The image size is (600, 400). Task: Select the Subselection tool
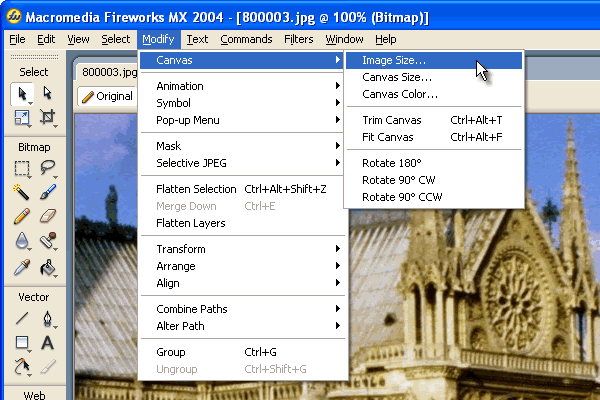(47, 94)
